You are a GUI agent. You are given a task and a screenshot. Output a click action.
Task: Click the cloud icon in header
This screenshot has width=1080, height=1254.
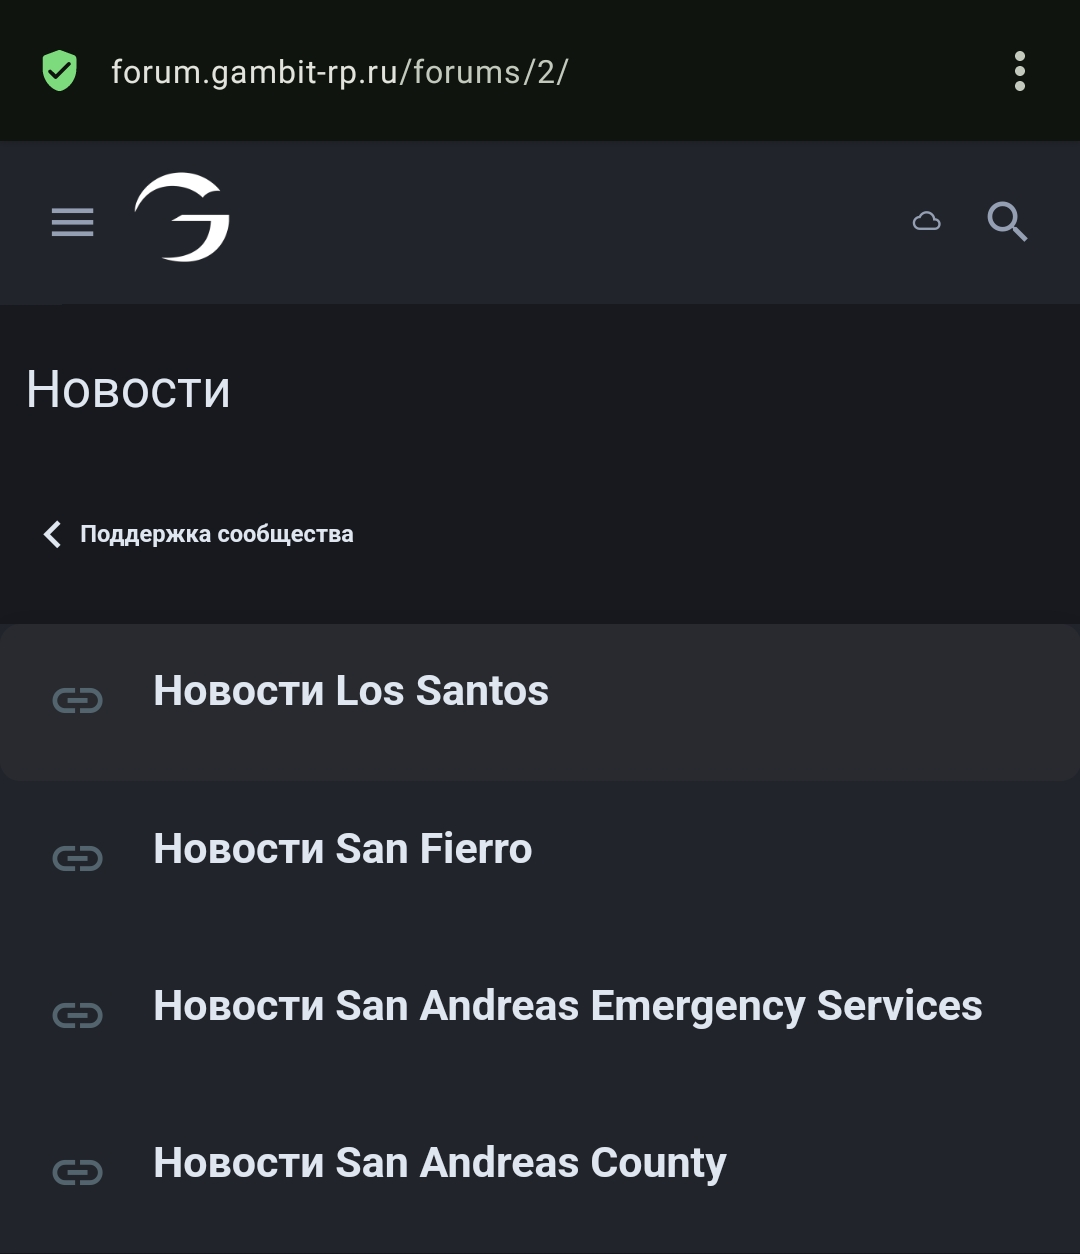click(x=927, y=221)
